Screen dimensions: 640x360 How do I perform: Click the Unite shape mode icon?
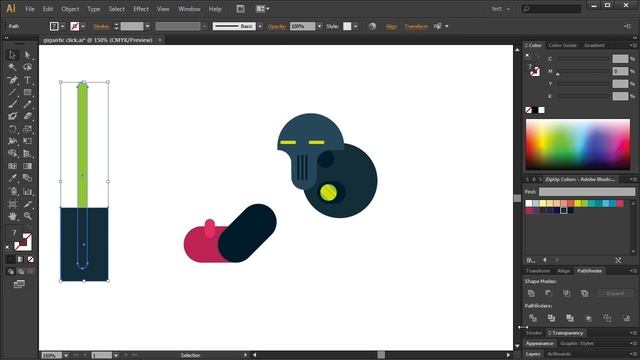531,293
